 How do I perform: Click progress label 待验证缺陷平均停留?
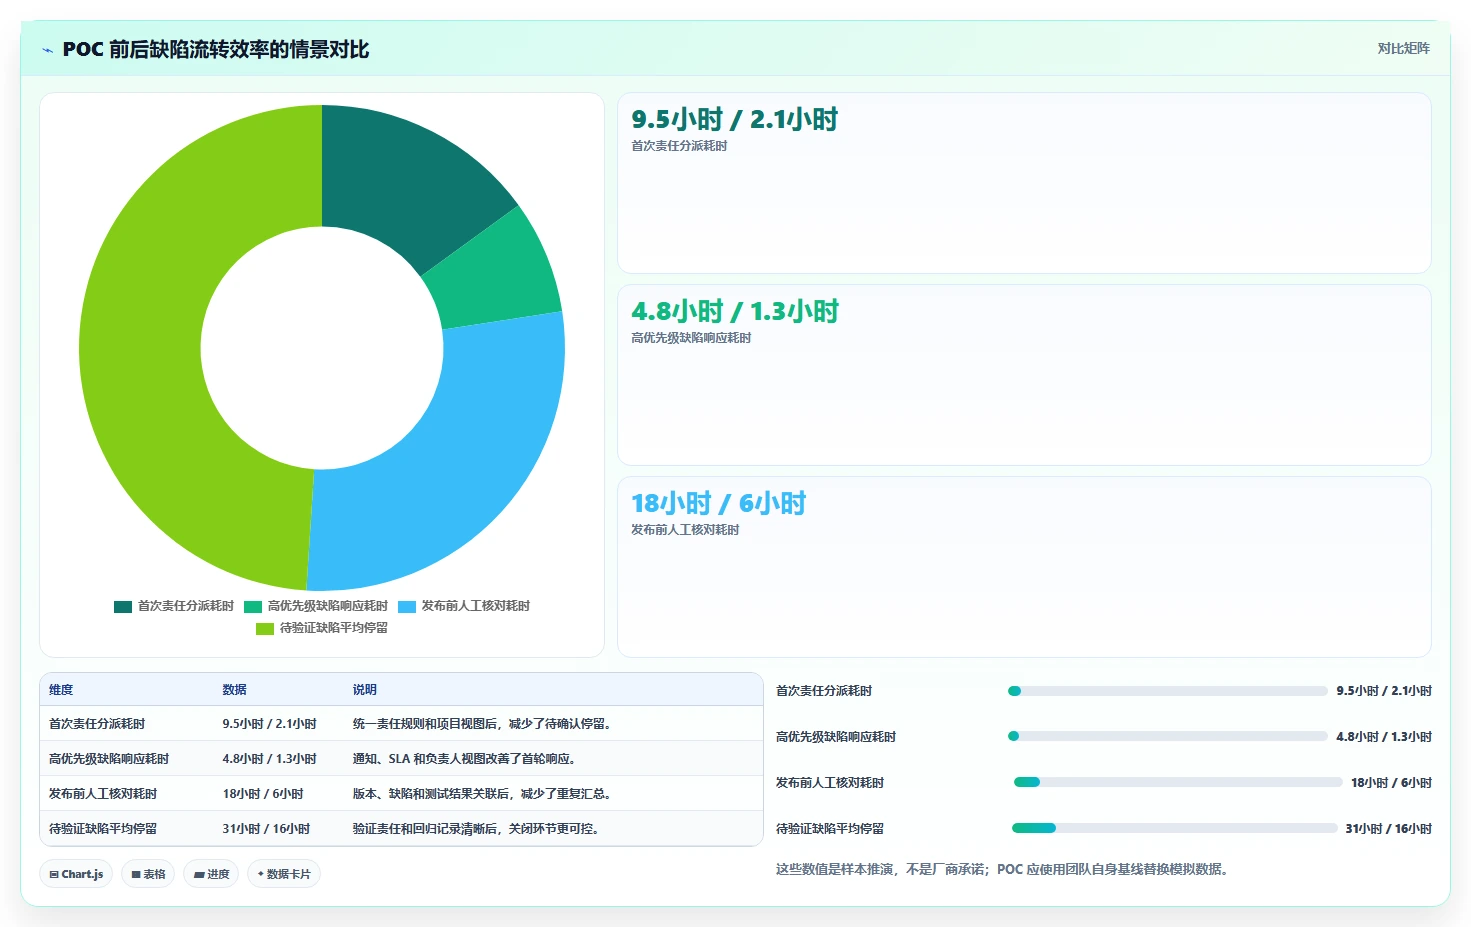coord(830,829)
